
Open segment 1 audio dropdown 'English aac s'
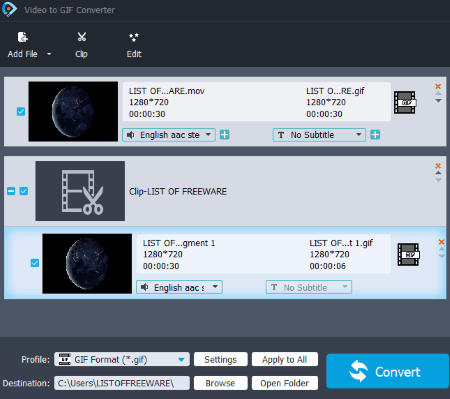(179, 287)
